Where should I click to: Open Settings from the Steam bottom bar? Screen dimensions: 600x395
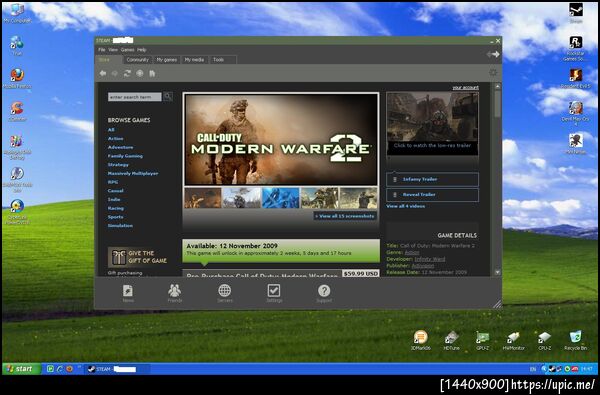point(274,294)
